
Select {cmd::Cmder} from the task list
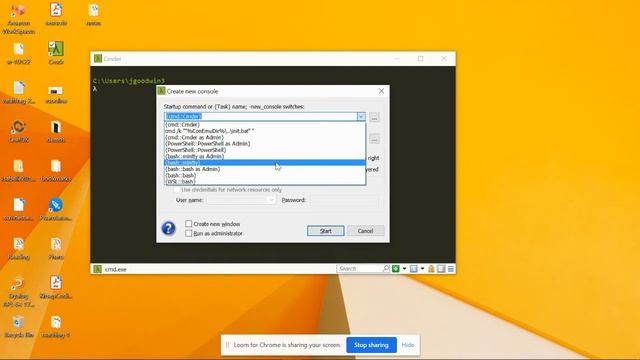[x=265, y=124]
